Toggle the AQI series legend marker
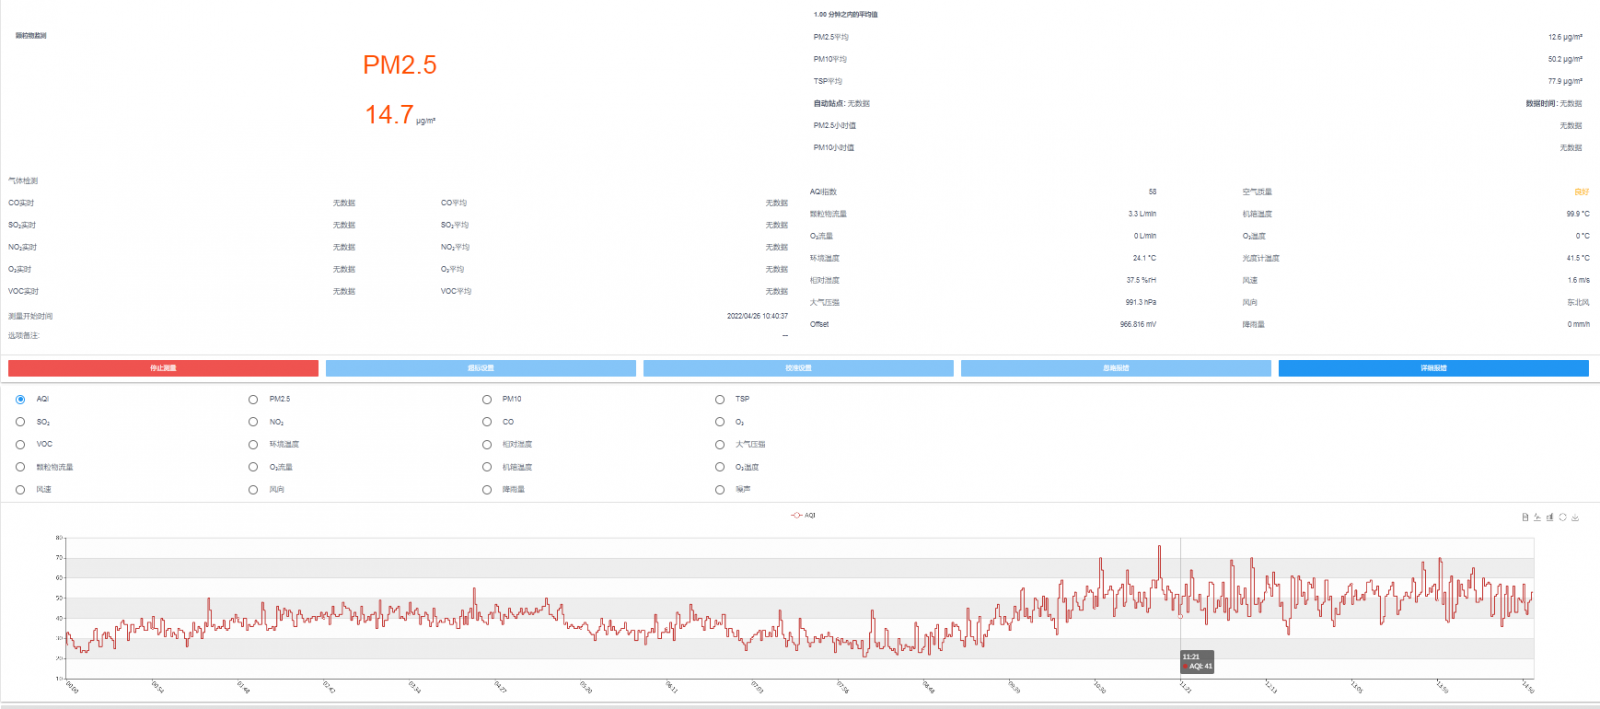Image resolution: width=1600 pixels, height=709 pixels. (x=797, y=516)
